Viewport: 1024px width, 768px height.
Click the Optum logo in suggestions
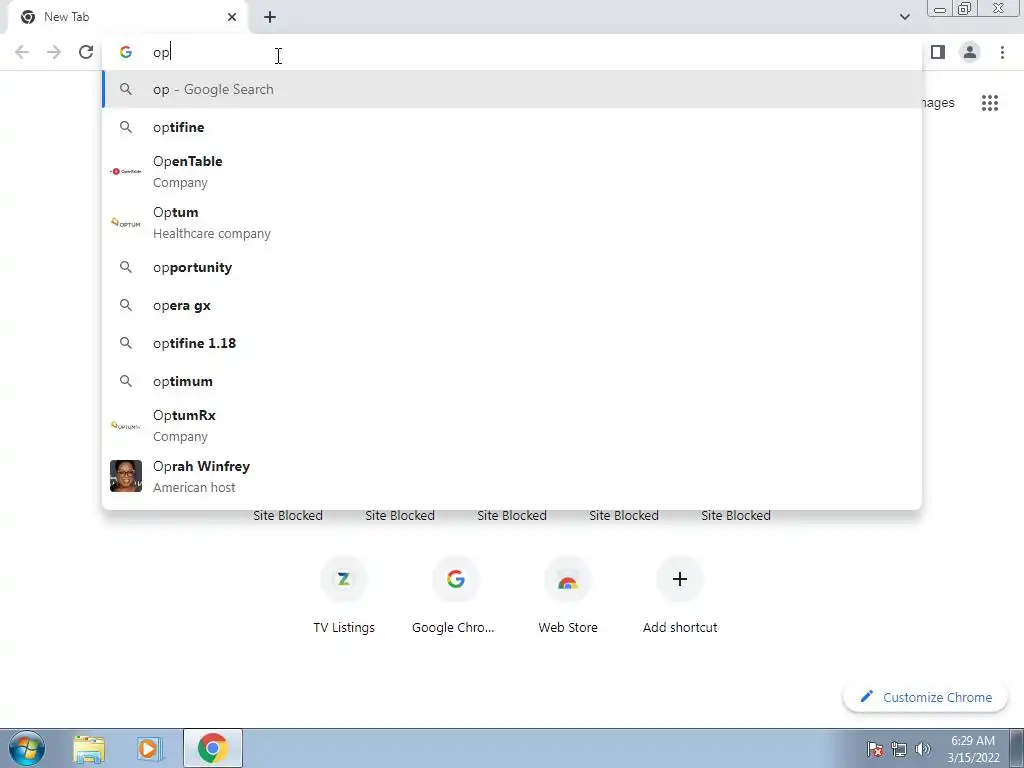[x=126, y=223]
